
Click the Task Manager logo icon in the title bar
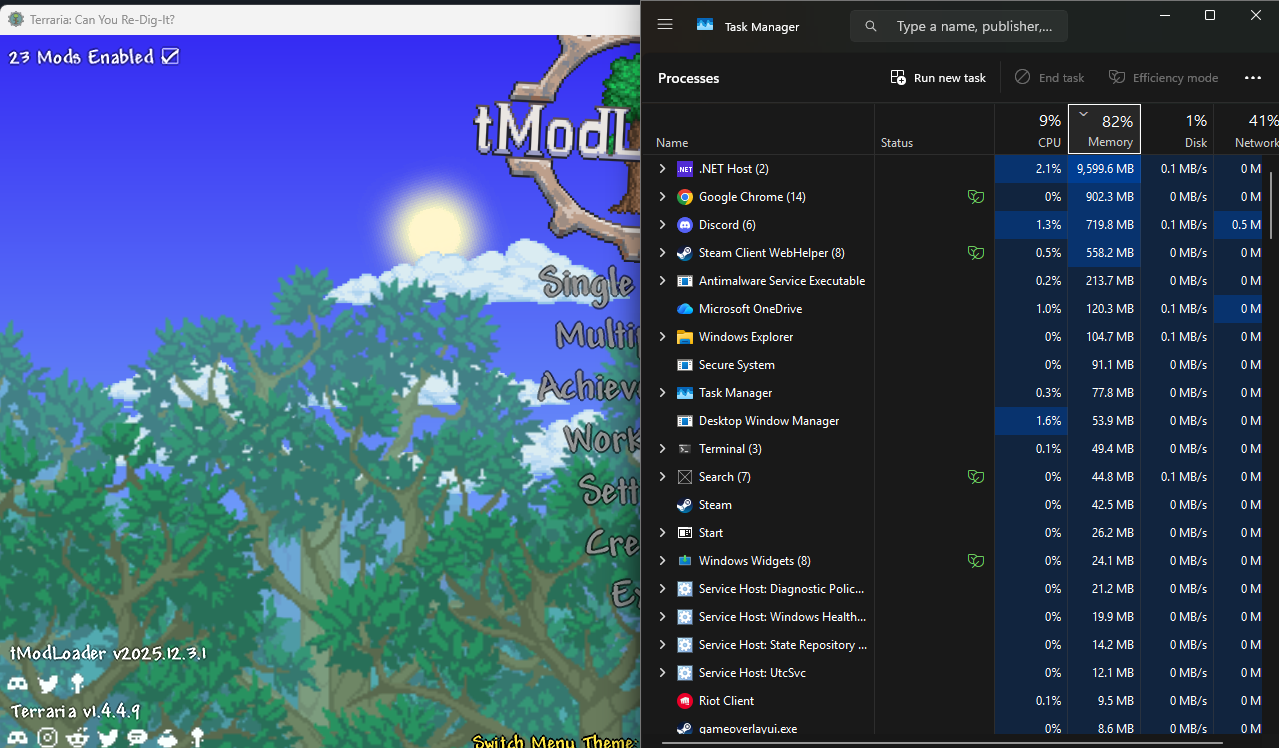click(x=705, y=26)
